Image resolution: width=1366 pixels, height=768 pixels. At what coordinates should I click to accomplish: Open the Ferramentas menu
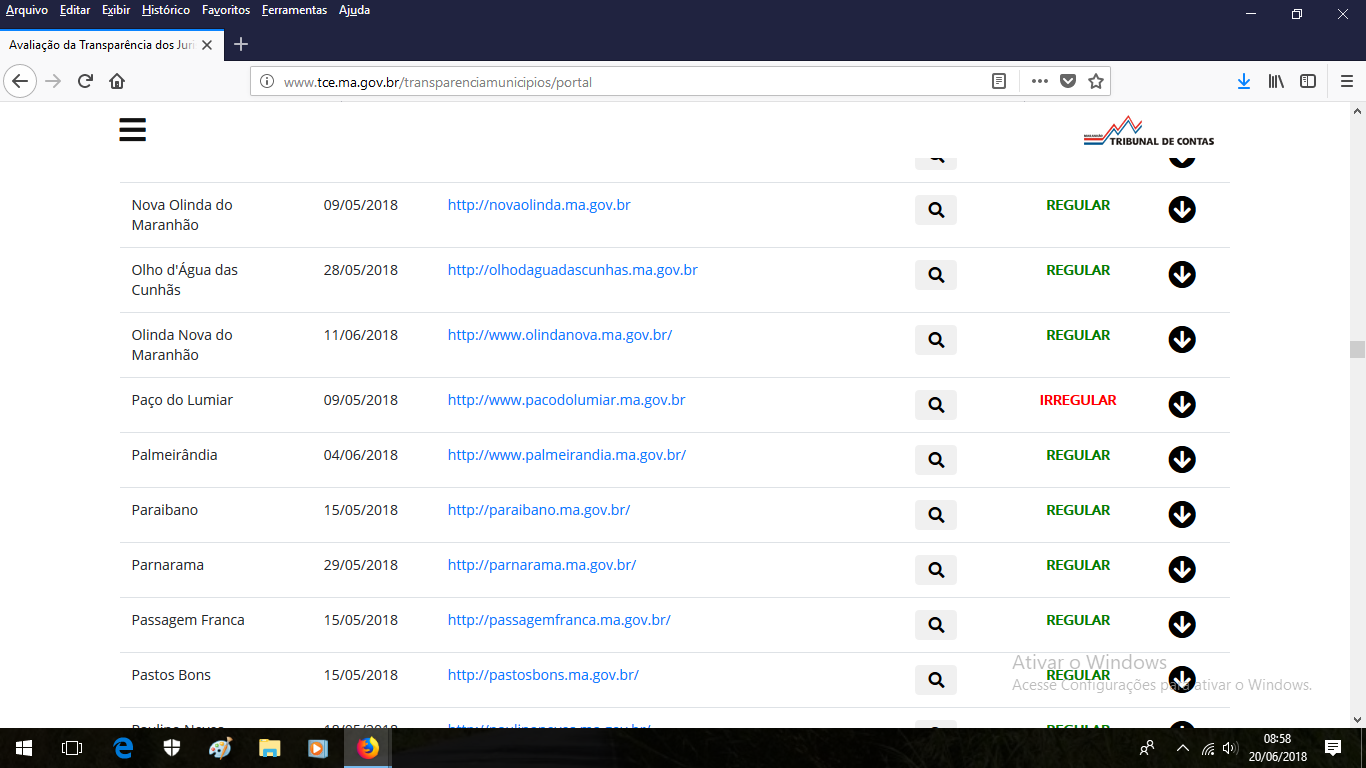pyautogui.click(x=294, y=10)
